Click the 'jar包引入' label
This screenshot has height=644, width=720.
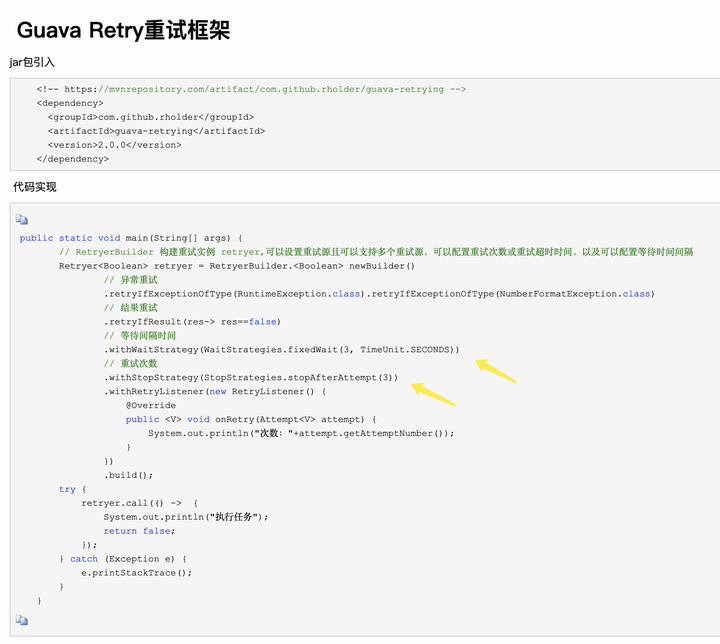(32, 62)
